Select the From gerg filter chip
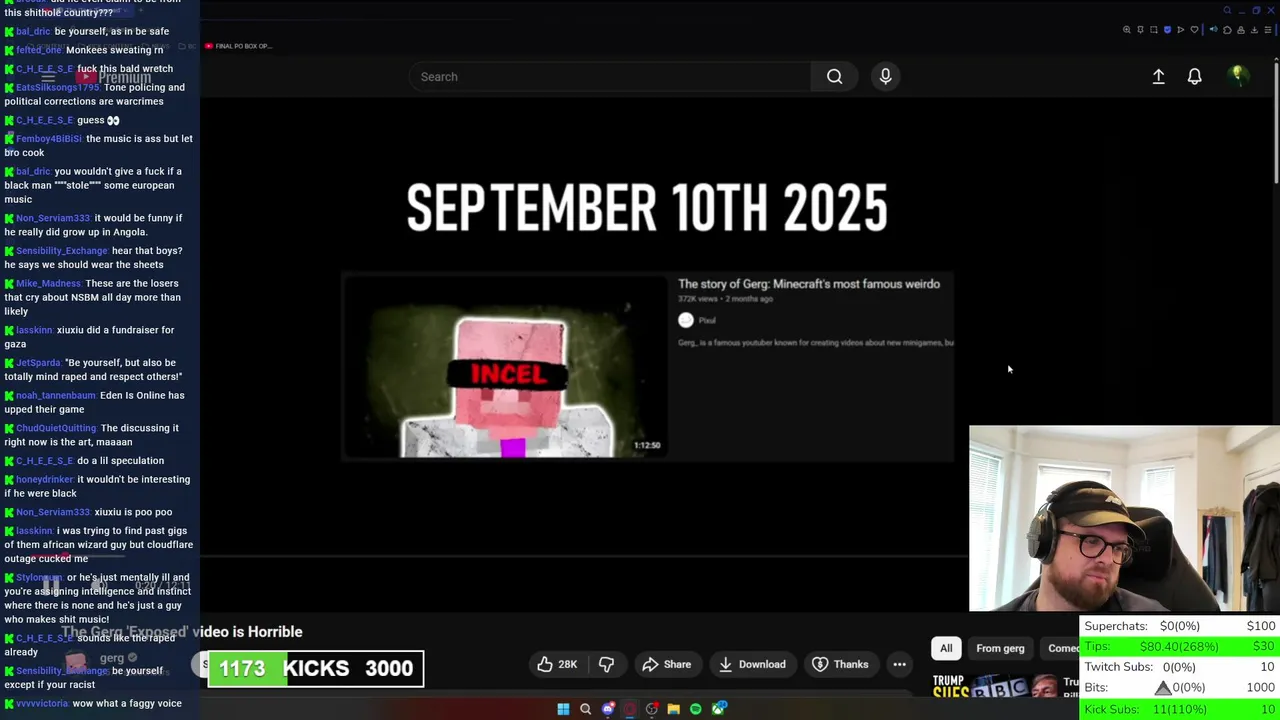The width and height of the screenshot is (1280, 720). (1000, 648)
